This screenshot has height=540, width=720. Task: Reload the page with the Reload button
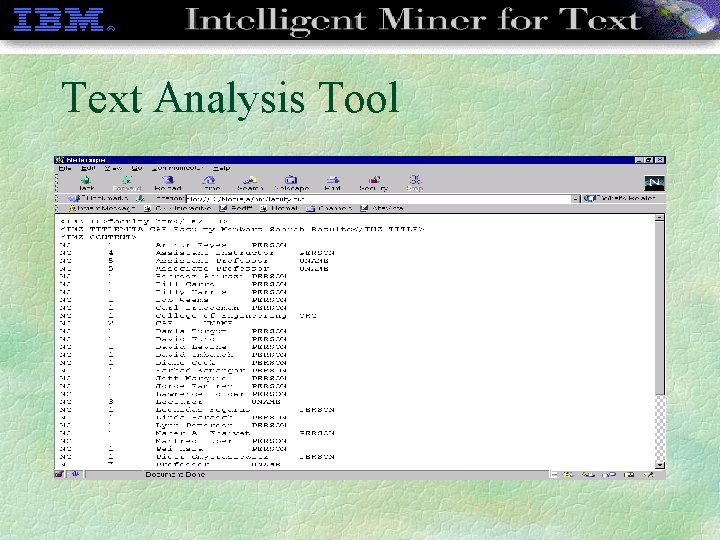click(168, 183)
